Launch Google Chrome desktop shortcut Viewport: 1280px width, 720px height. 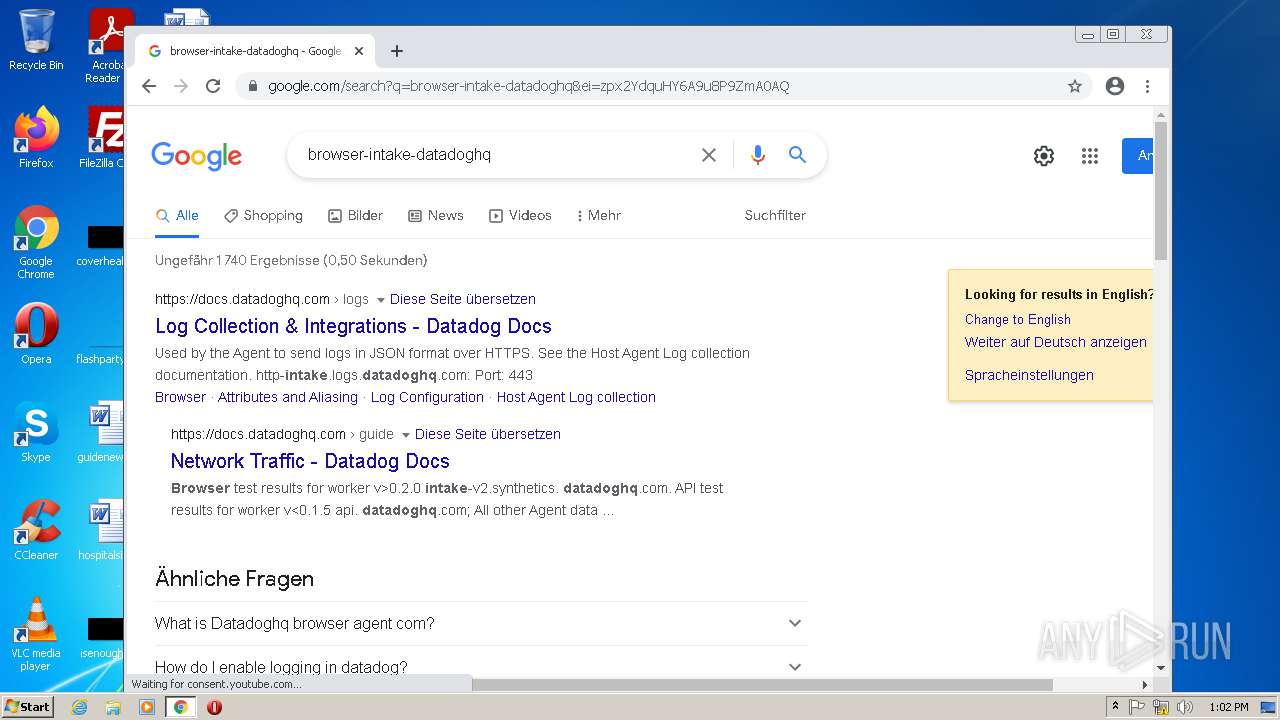[x=36, y=242]
